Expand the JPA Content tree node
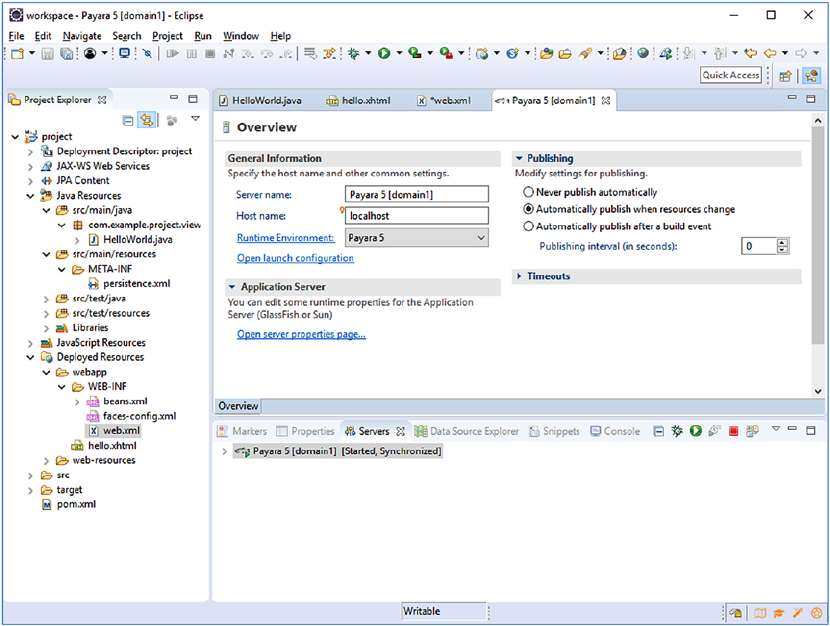830x626 pixels. pos(30,181)
